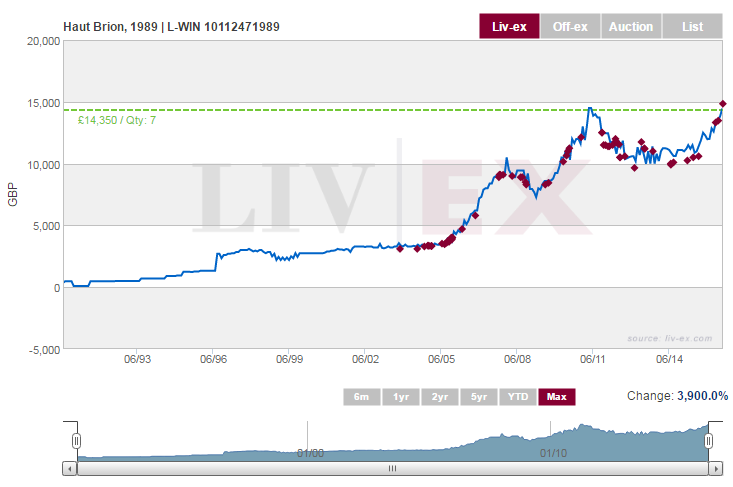Click the navigator scrollbar thumb grip

coord(393,468)
